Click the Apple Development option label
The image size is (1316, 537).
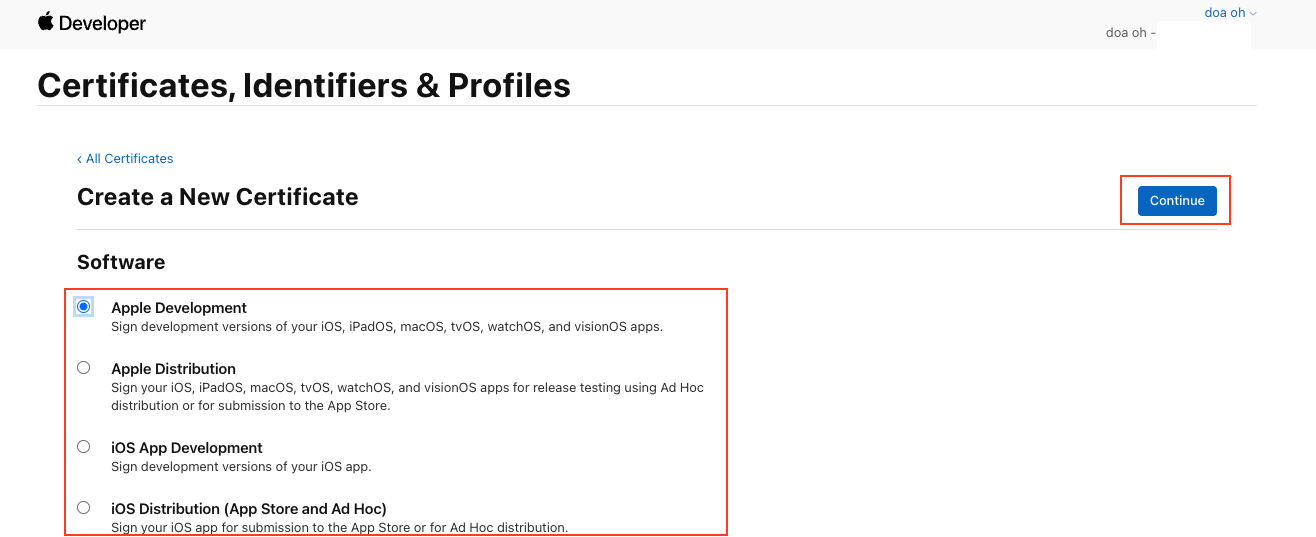pyautogui.click(x=179, y=308)
